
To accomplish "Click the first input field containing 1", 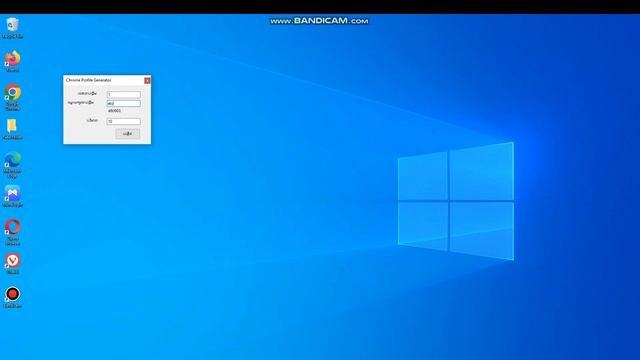I will click(124, 95).
